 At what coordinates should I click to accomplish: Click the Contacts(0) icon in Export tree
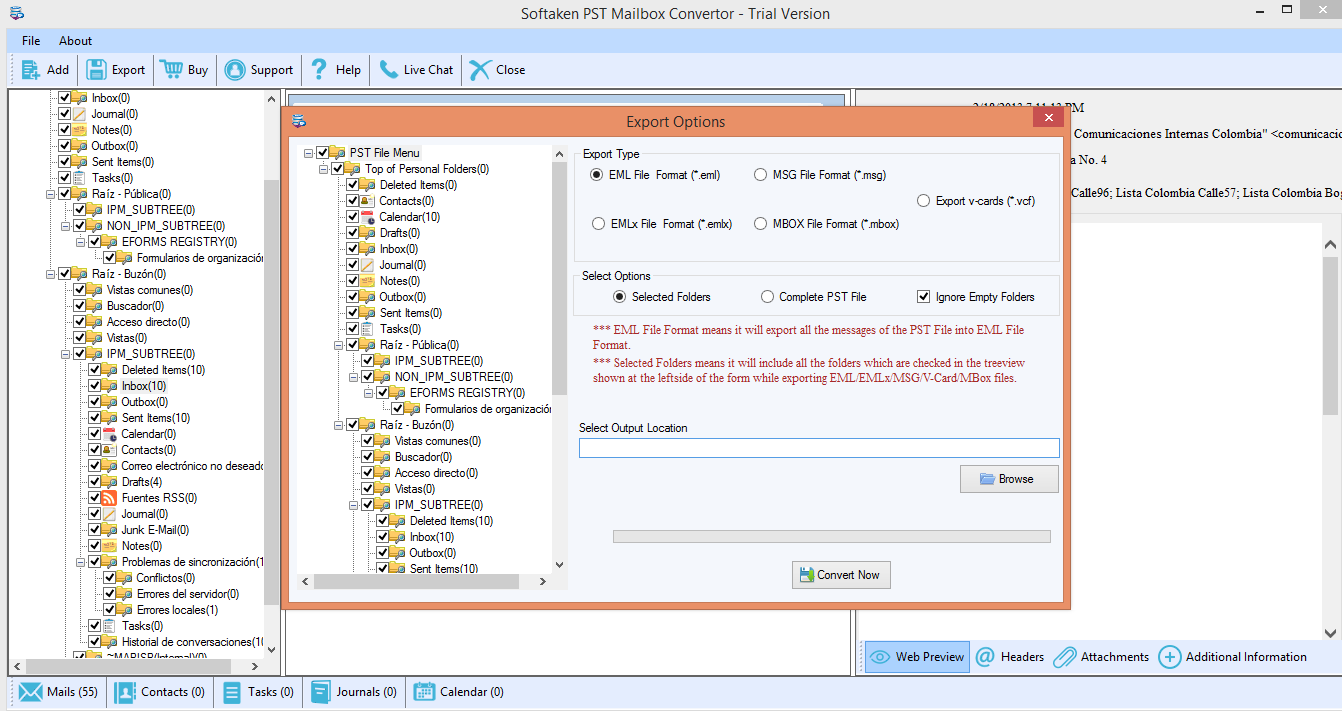coord(369,201)
